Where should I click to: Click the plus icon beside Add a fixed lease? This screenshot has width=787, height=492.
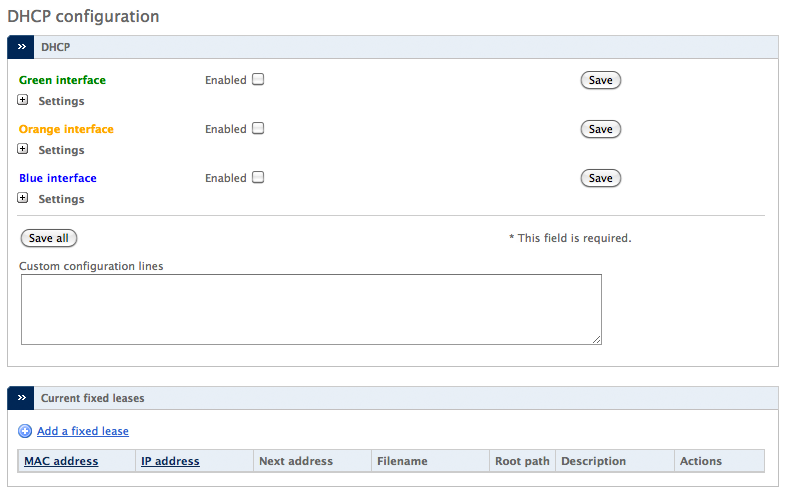25,431
